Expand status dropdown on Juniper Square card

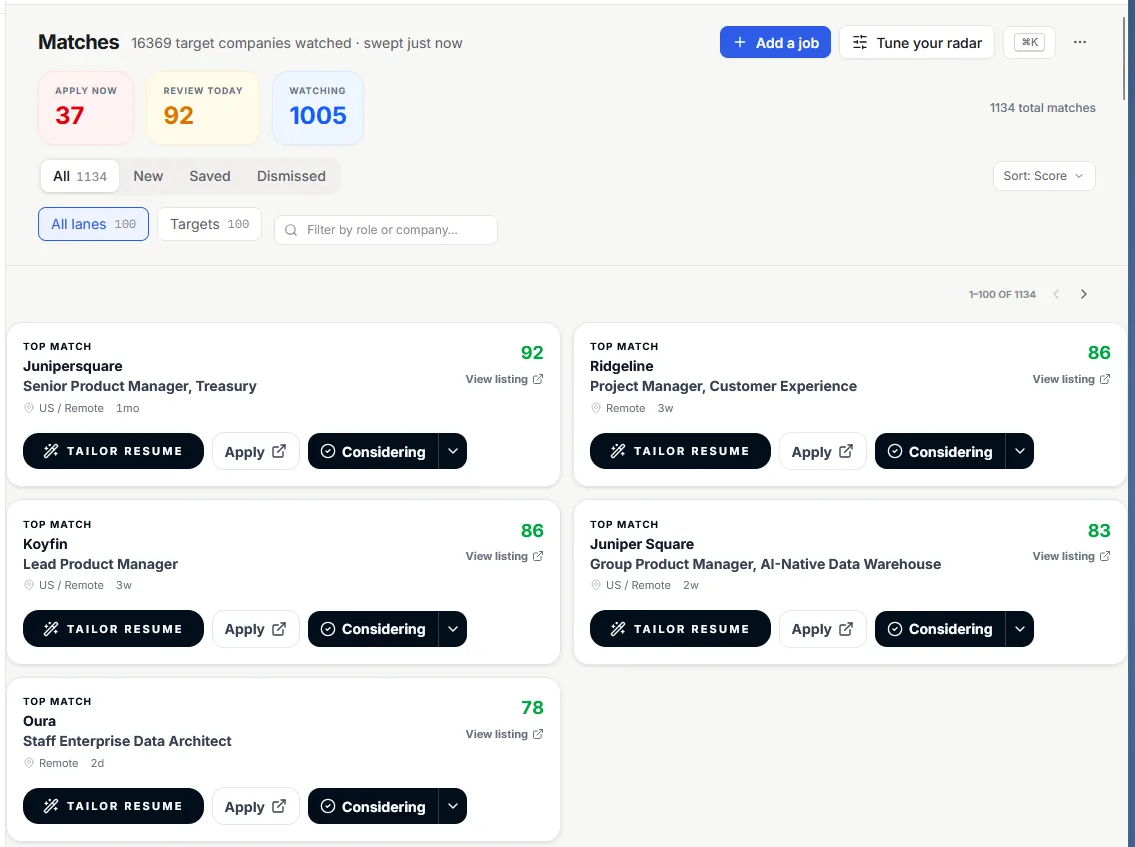tap(1020, 628)
